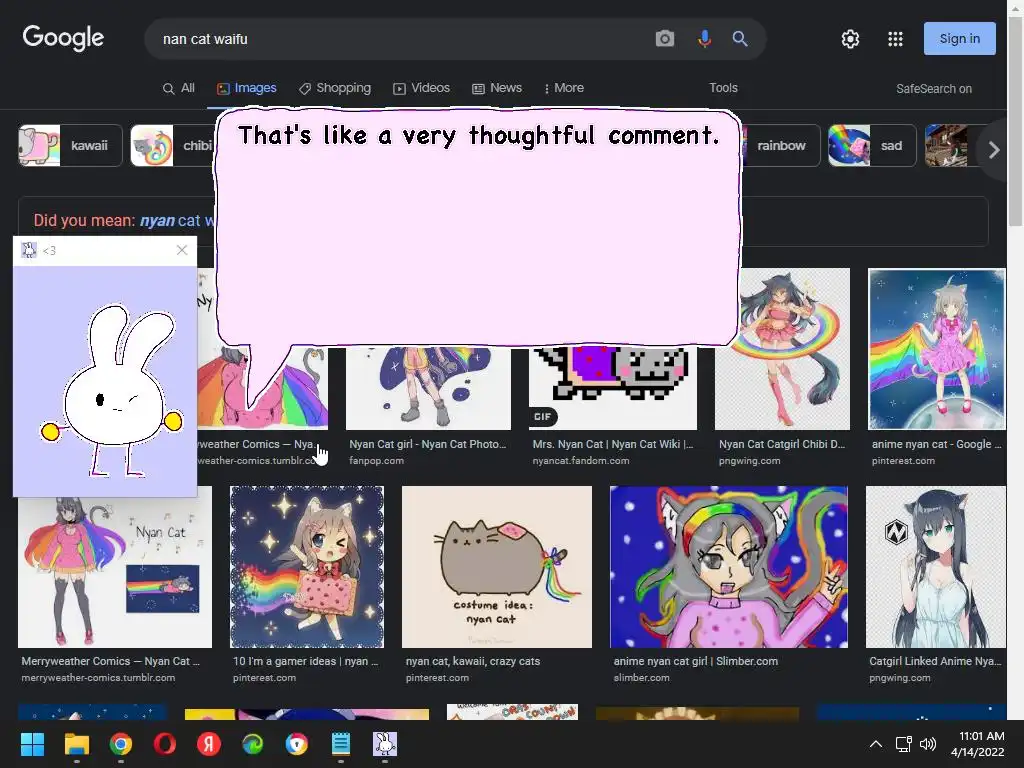
Task: Open Google Chrome from taskbar
Action: (x=121, y=744)
